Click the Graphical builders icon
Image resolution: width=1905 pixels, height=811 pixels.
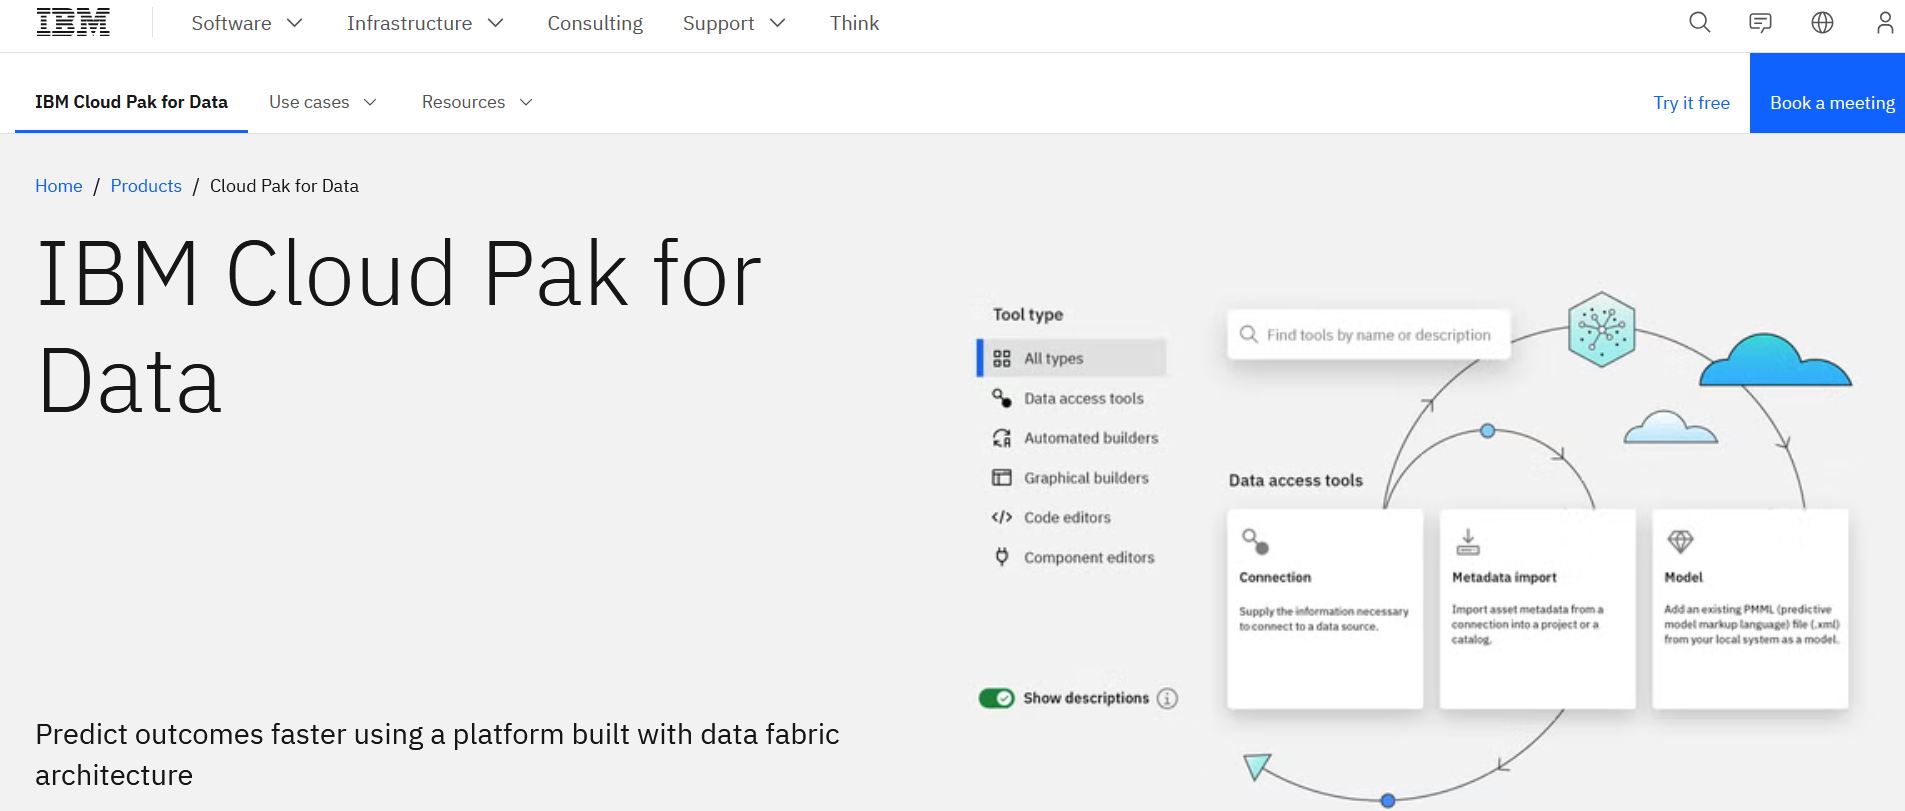[1001, 478]
